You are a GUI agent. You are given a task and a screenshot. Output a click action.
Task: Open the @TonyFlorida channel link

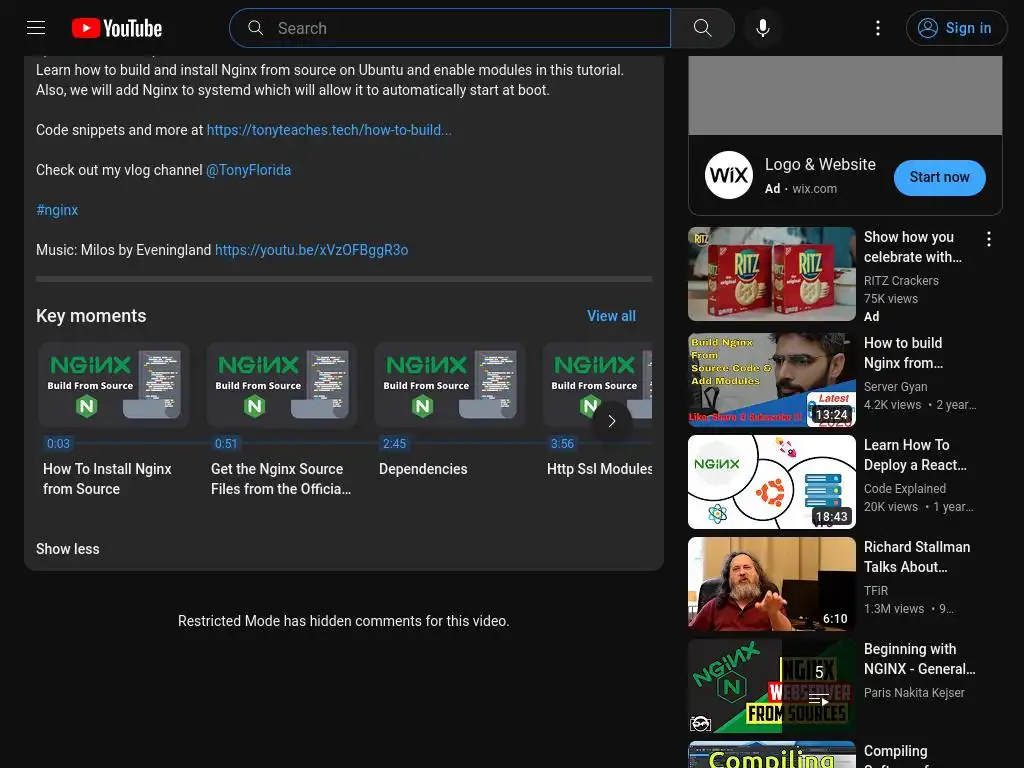(x=249, y=170)
